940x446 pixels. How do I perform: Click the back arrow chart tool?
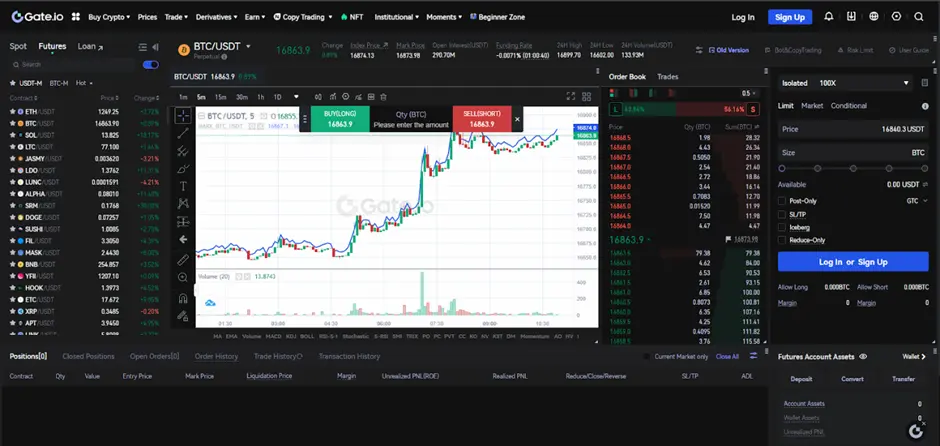click(x=183, y=239)
